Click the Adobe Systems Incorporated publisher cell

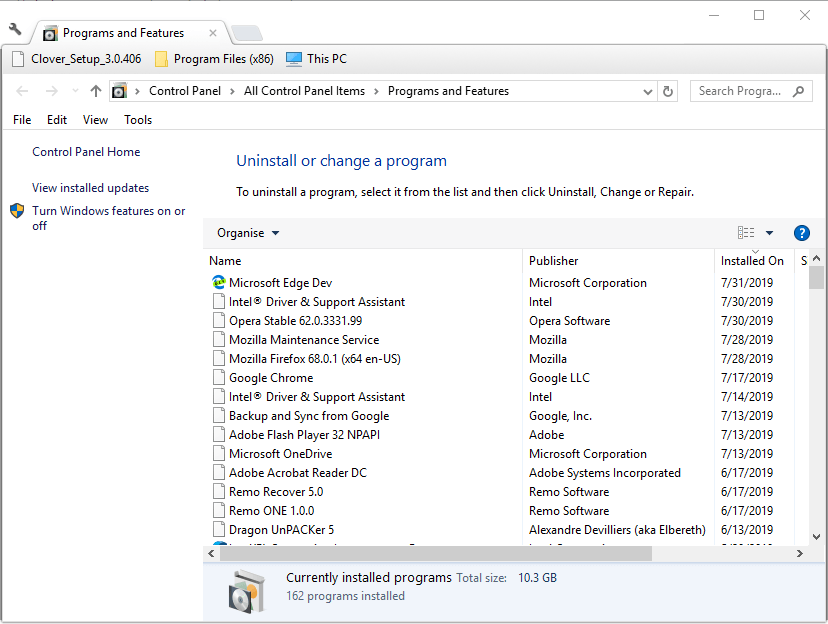click(x=605, y=473)
